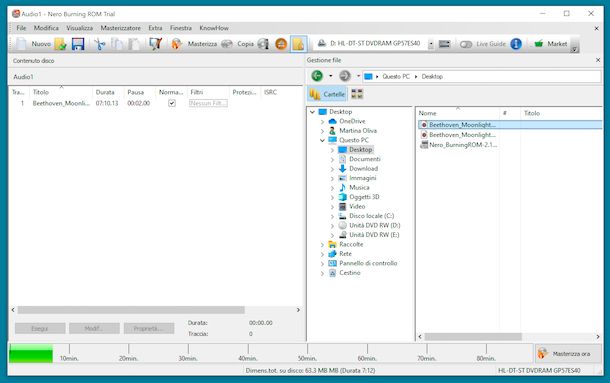Open the Nessun Filtro filters field
The height and width of the screenshot is (383, 610).
coord(208,103)
